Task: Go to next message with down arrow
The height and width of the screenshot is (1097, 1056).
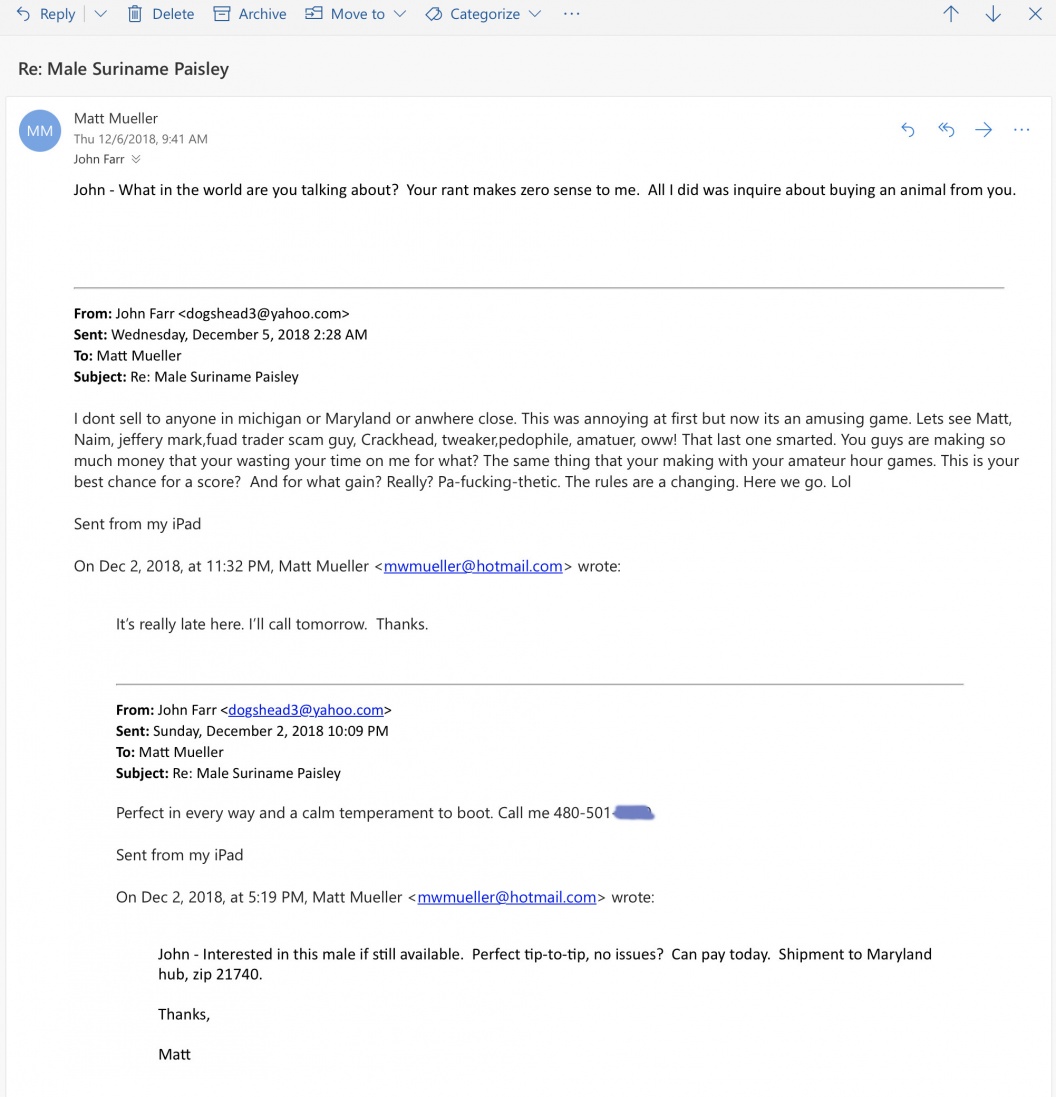Action: click(x=993, y=14)
